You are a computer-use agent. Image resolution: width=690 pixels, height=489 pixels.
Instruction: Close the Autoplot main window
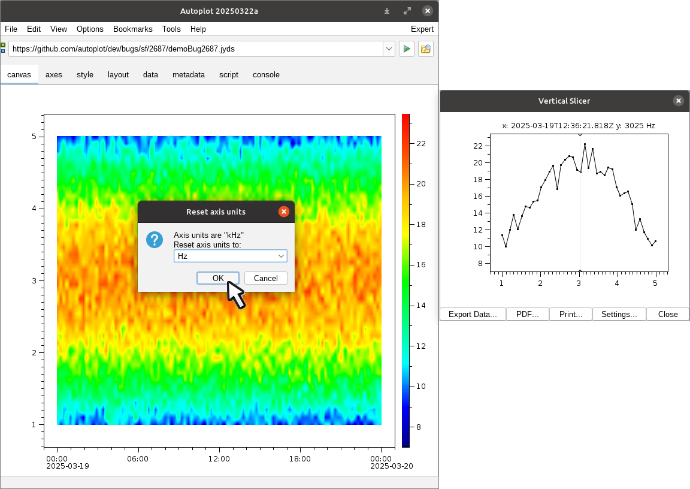click(427, 11)
